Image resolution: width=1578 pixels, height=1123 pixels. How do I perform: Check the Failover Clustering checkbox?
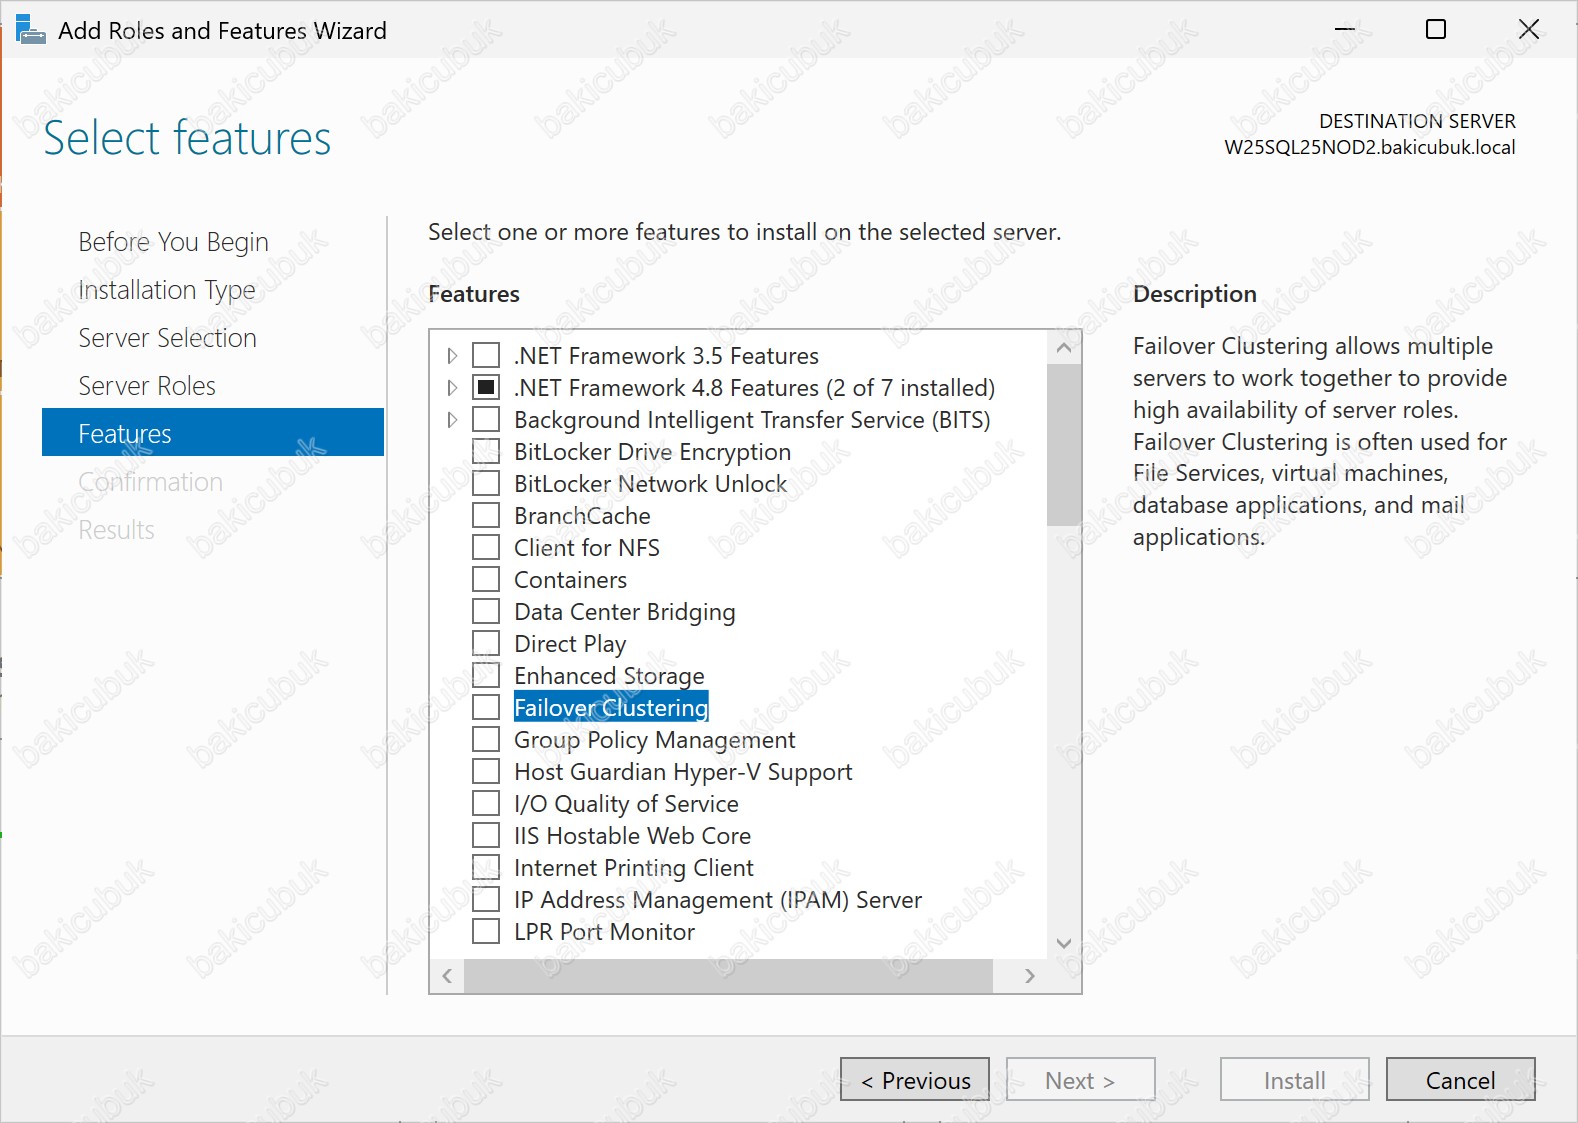(486, 708)
